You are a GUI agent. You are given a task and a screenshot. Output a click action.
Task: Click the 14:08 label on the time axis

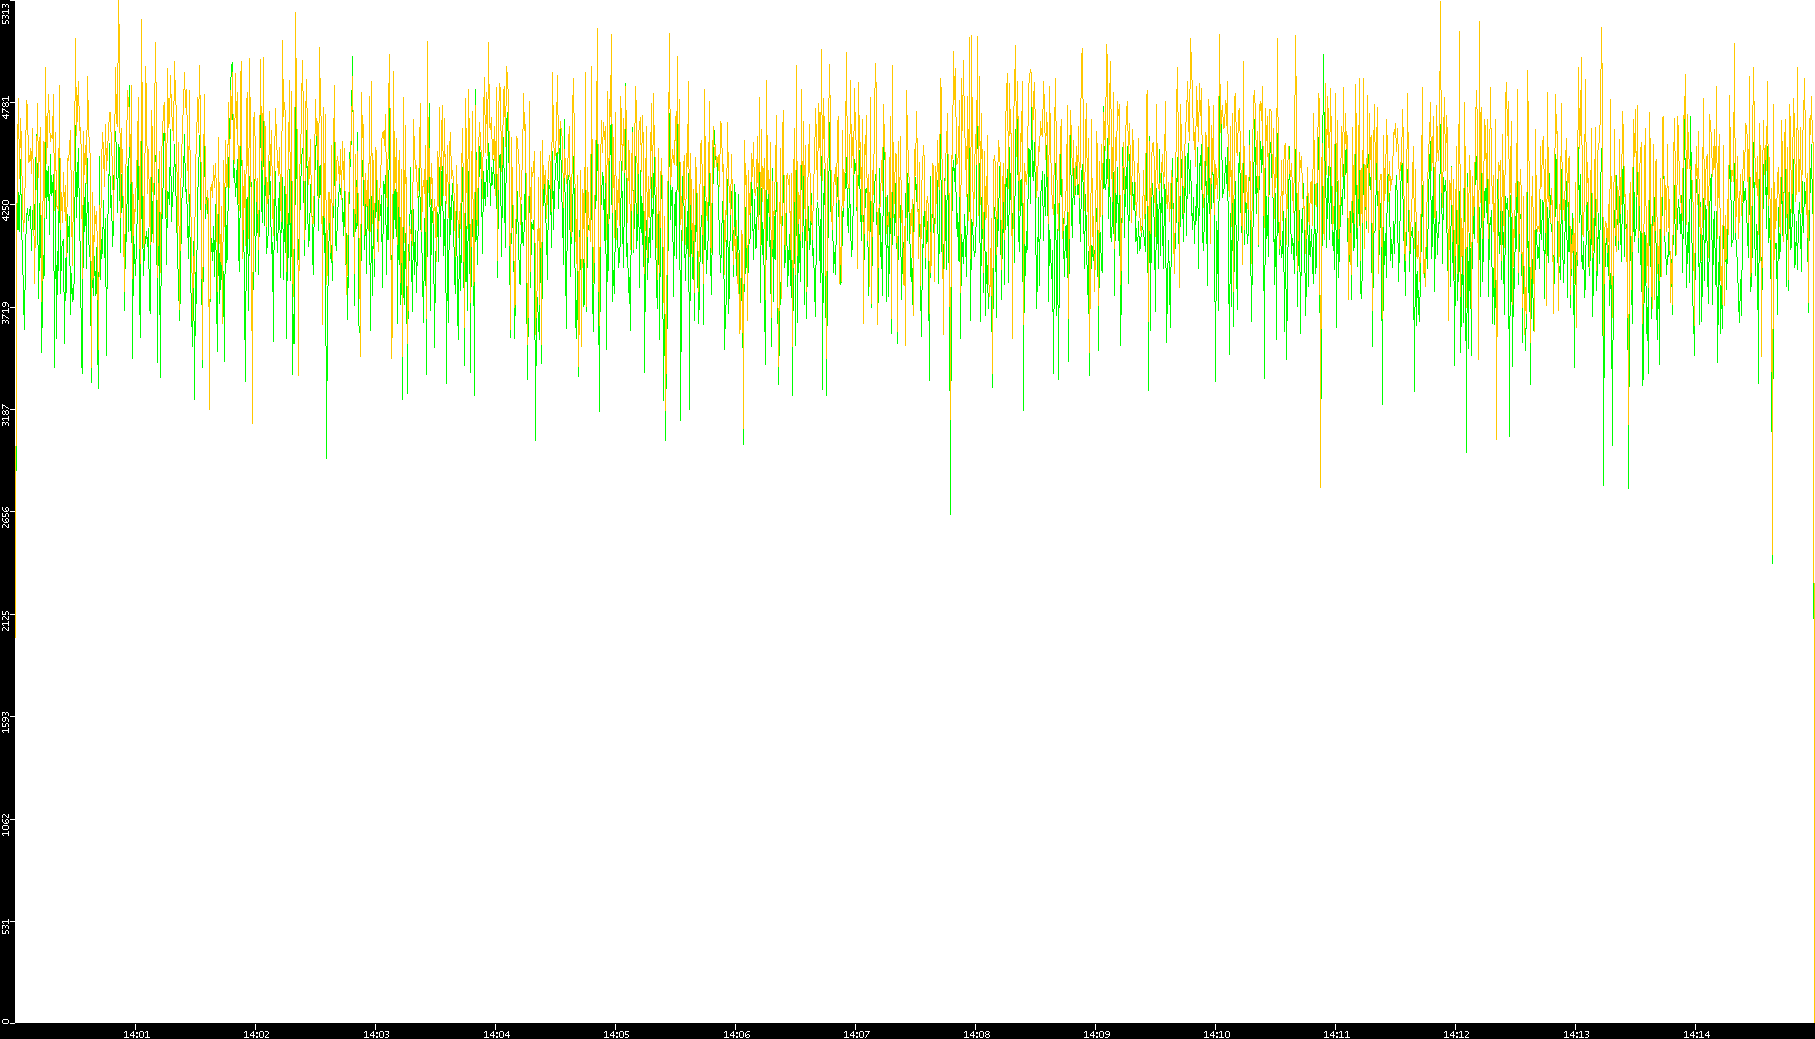pos(976,1034)
